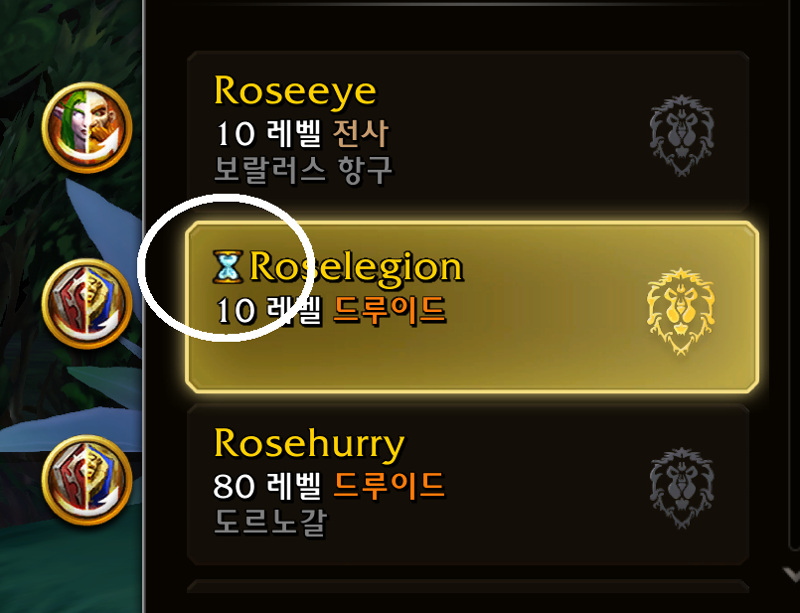Screen dimensions: 800x613
Task: Select the Rosehurry character entry
Action: click(x=468, y=485)
